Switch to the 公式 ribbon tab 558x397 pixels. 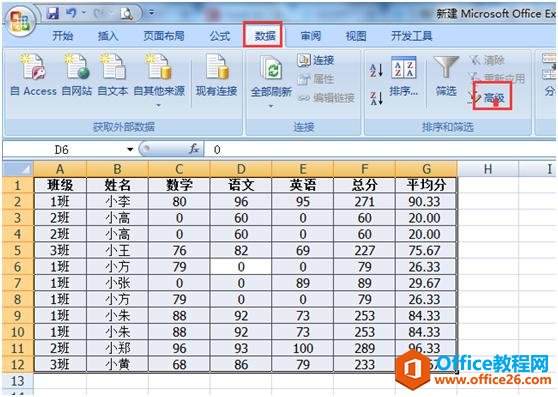(x=220, y=36)
